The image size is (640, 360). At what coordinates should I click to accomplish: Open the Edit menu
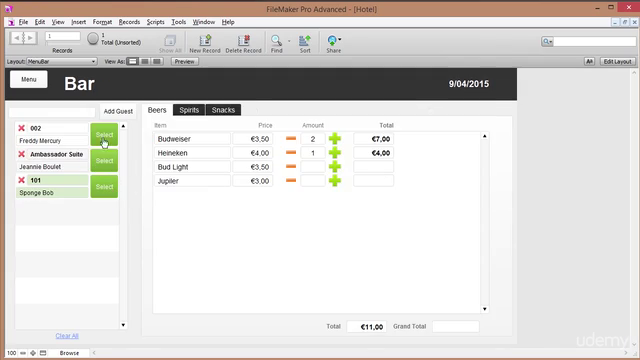click(x=40, y=22)
